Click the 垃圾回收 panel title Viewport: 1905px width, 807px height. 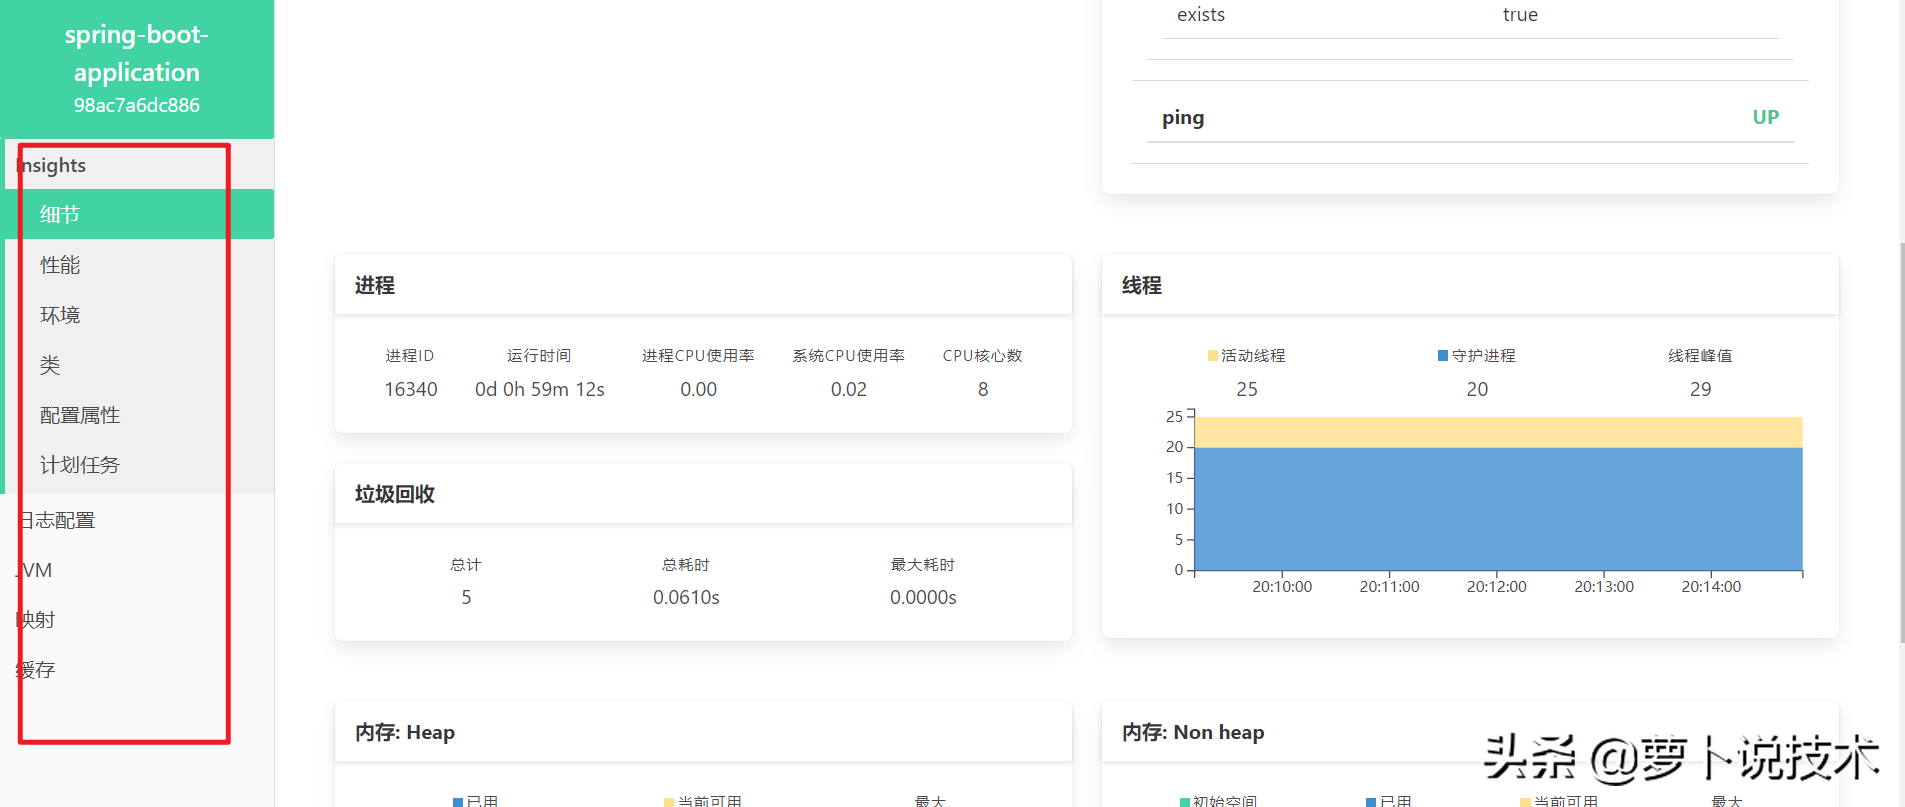coord(395,494)
